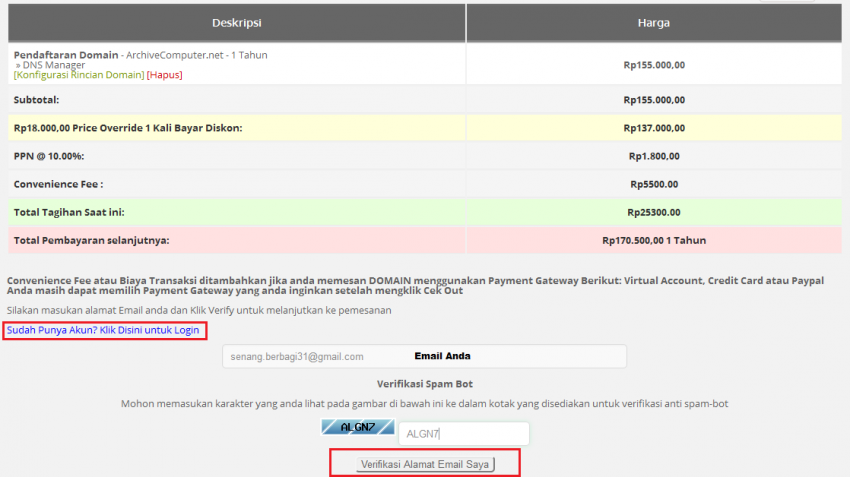850x477 pixels.
Task: Click the Convenience Fee row label
Action: [58, 184]
